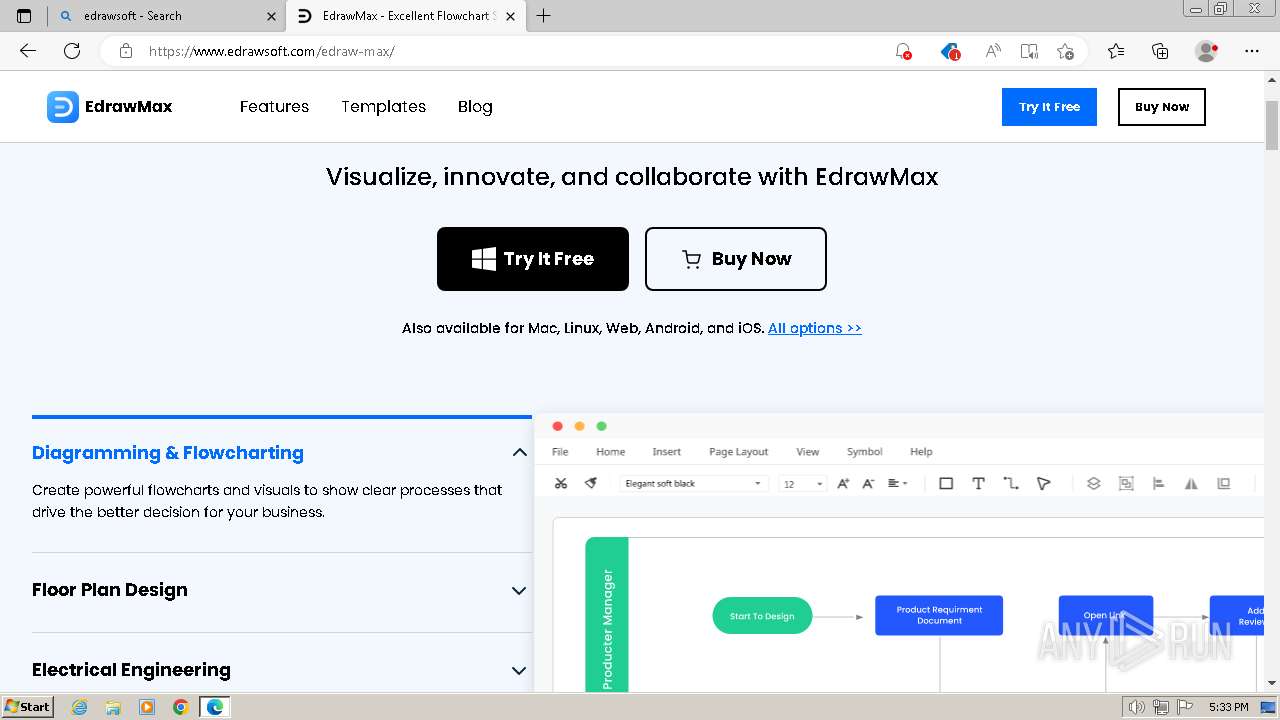Open the All options link
The image size is (1280, 720).
click(815, 328)
